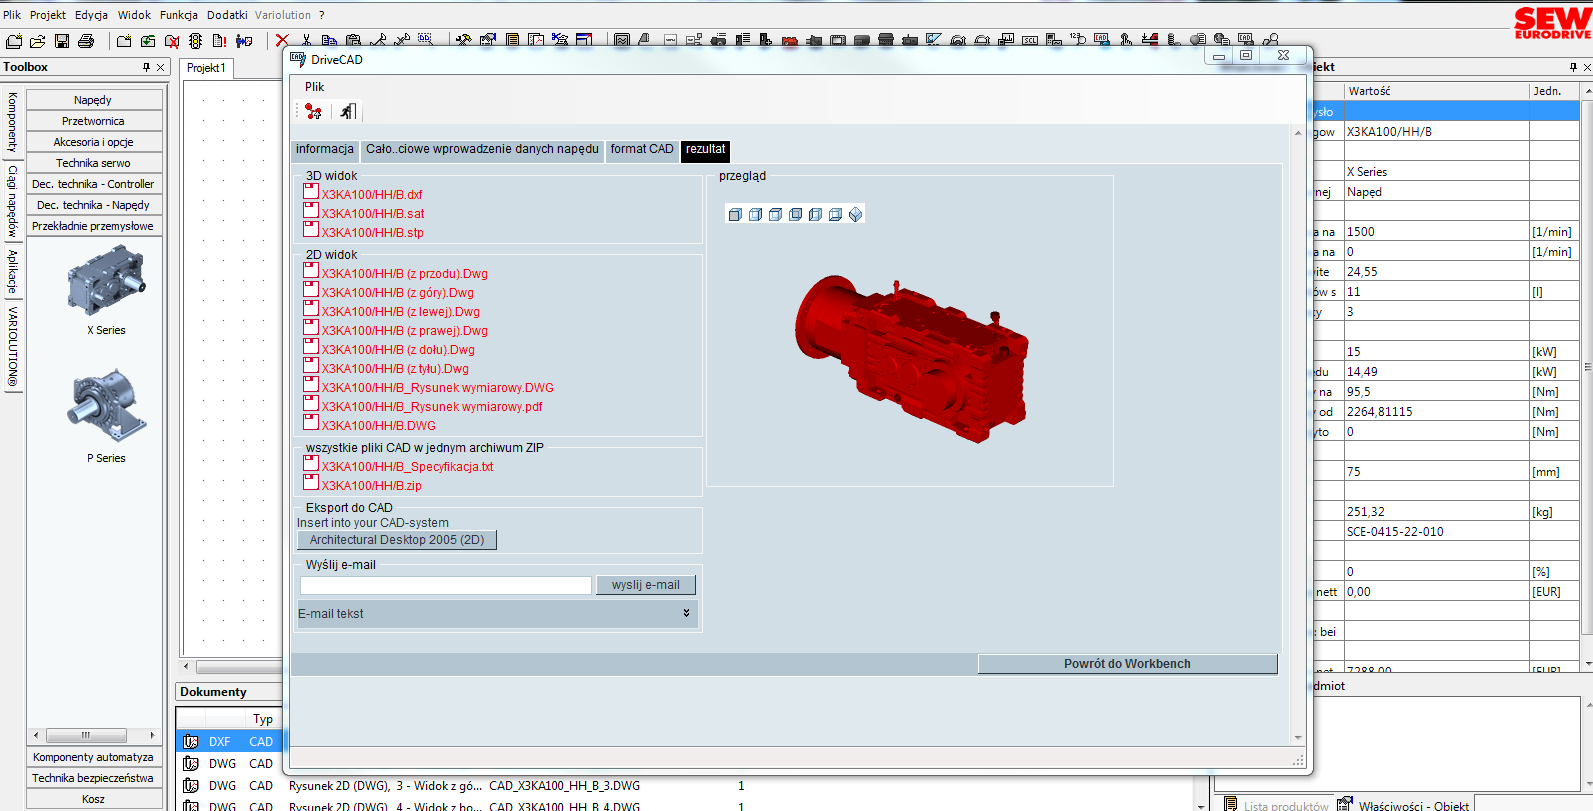Open the Projekt menu
The image size is (1593, 811).
coord(48,15)
